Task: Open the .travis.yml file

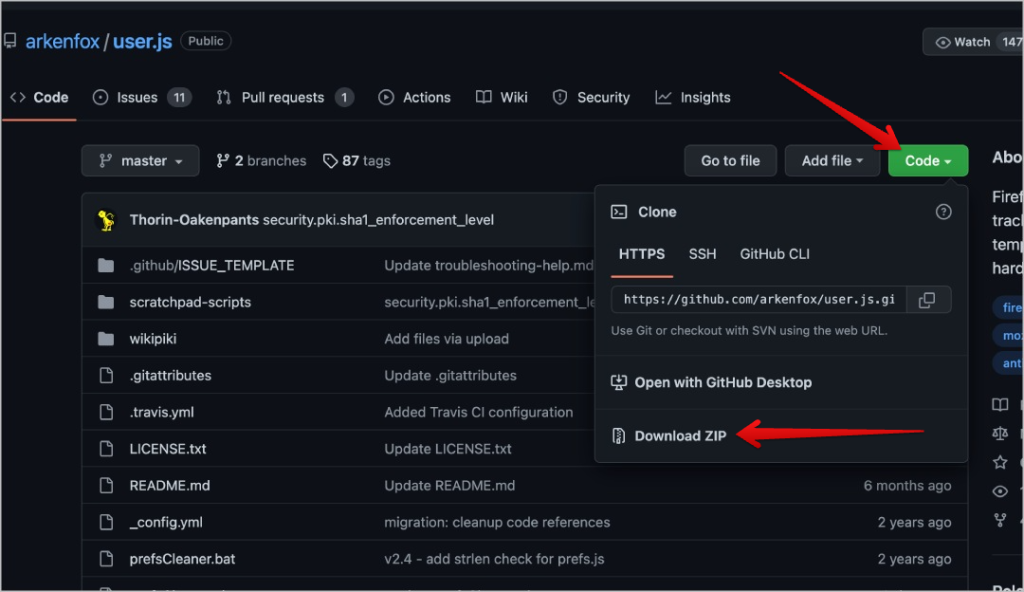Action: [161, 412]
